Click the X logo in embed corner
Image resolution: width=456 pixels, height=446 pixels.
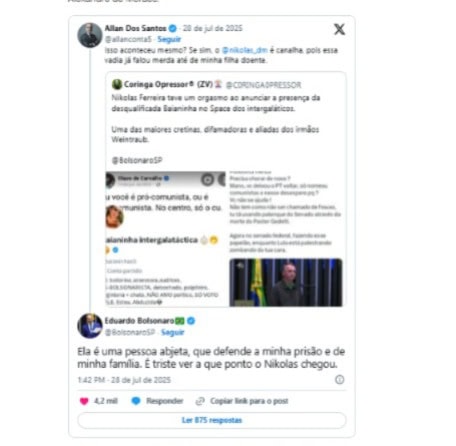tap(339, 29)
